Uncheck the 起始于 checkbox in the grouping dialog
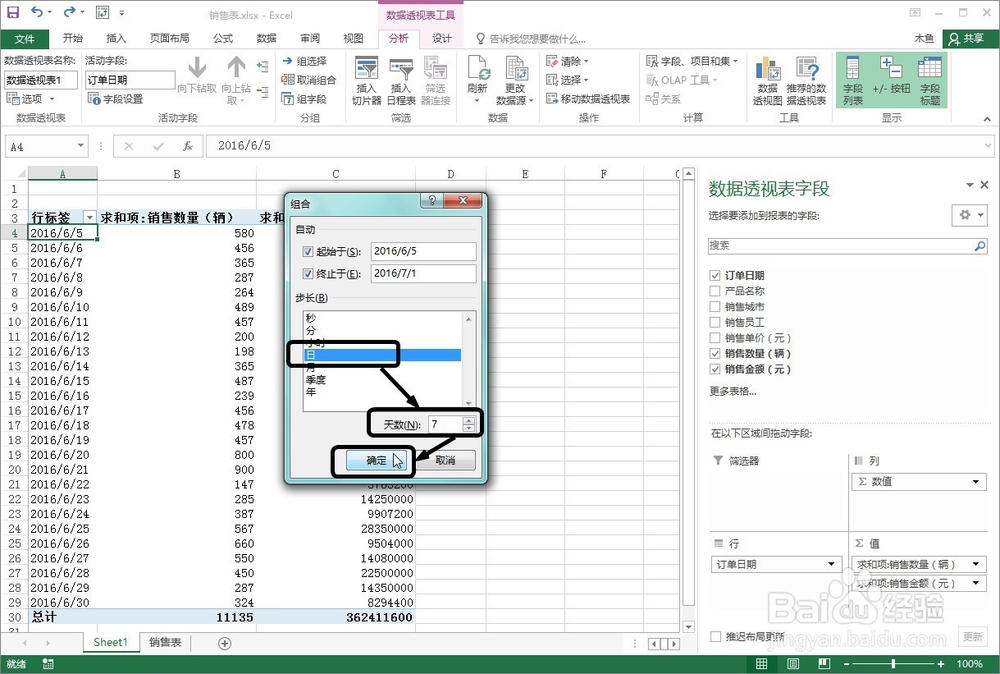The height and width of the screenshot is (674, 1000). coord(308,251)
